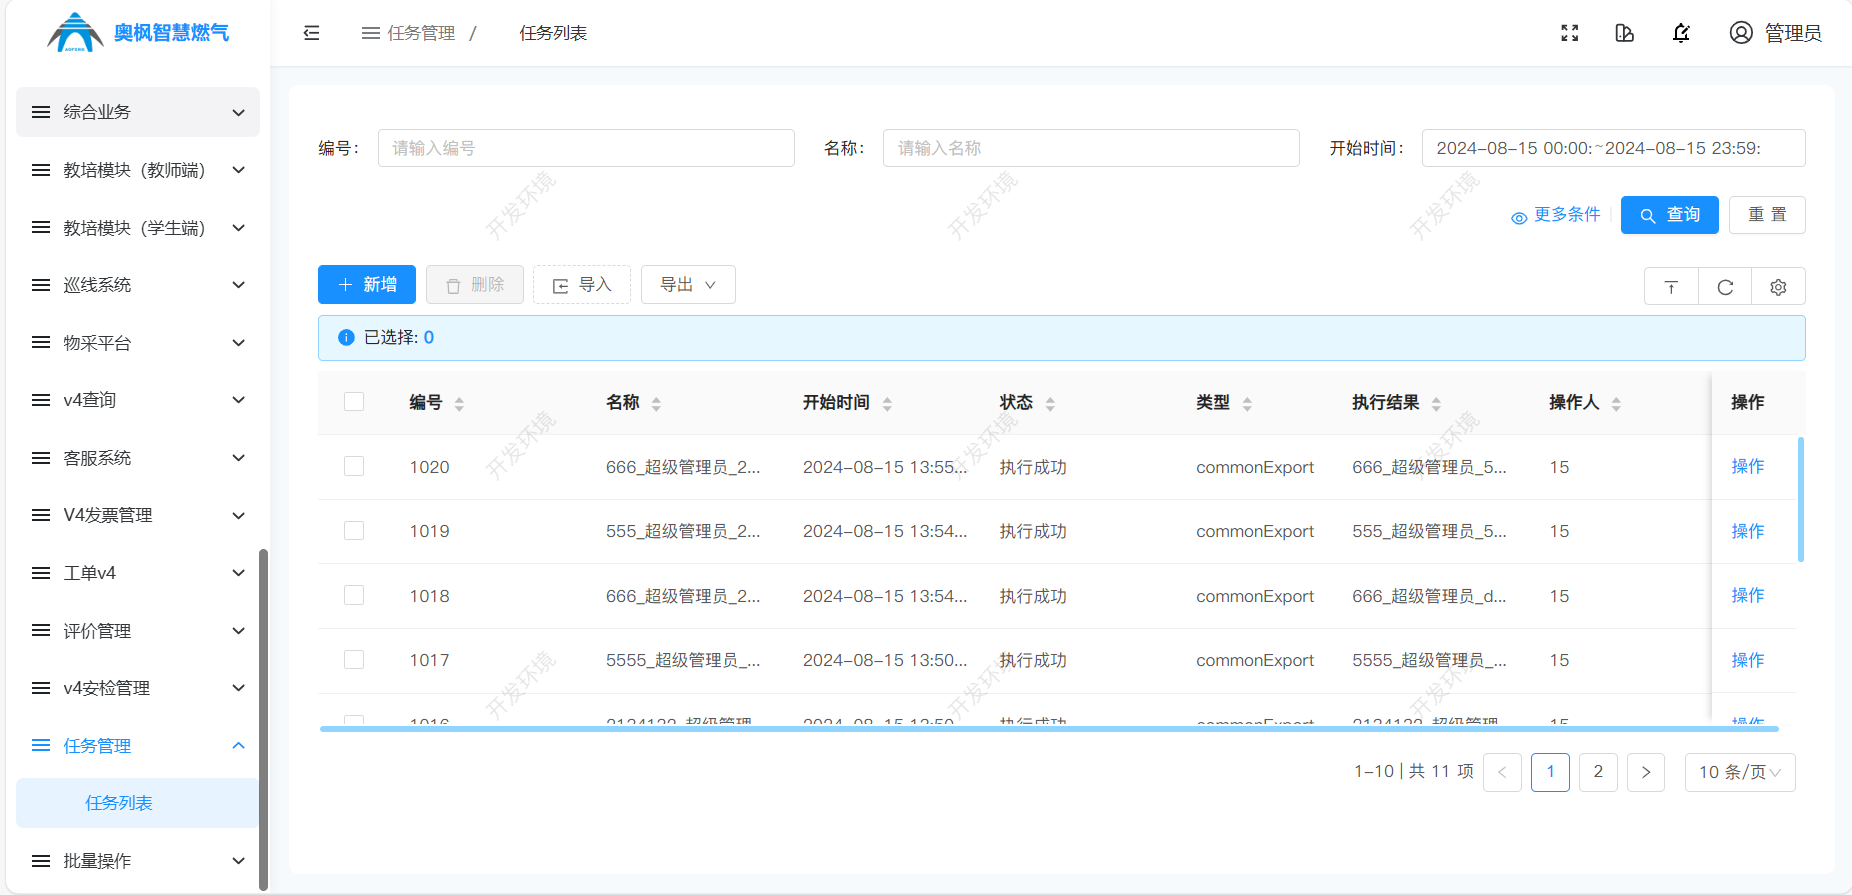The width and height of the screenshot is (1852, 895).
Task: Click 操作 link for row 1019
Action: click(1748, 531)
